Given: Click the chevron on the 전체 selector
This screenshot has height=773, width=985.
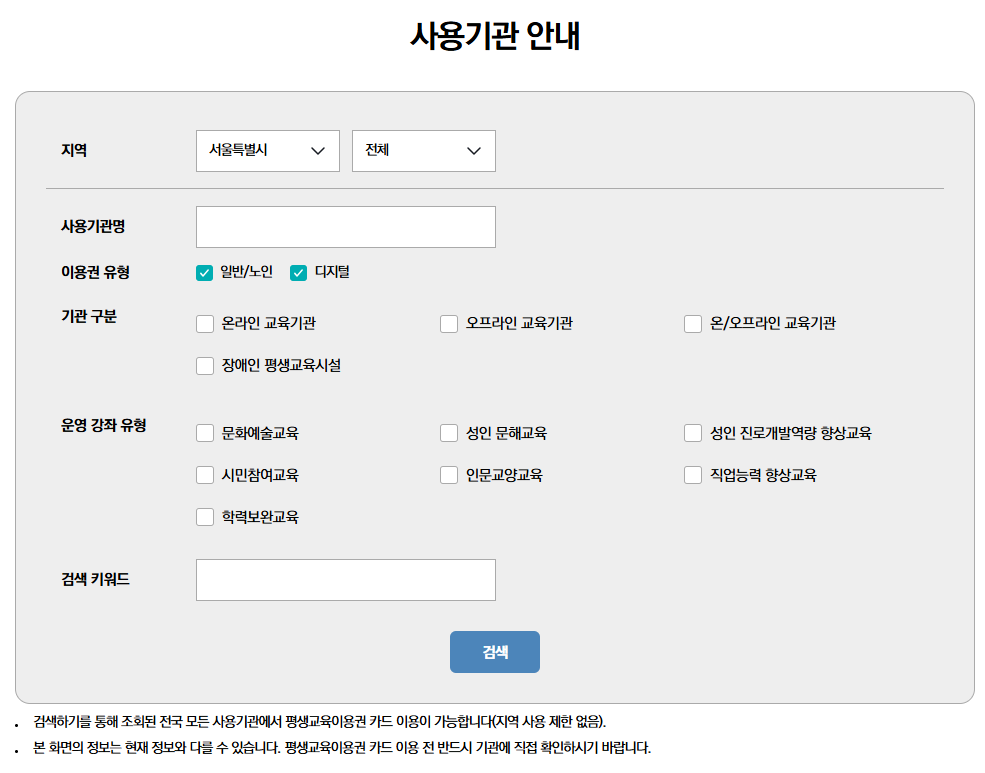Looking at the screenshot, I should (x=476, y=150).
